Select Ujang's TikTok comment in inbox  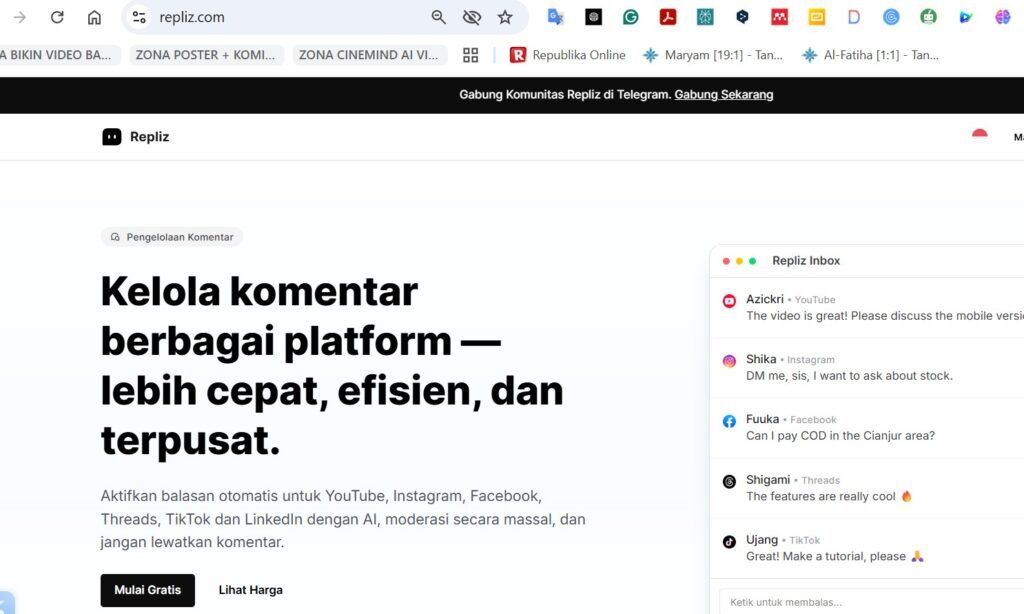[x=867, y=548]
